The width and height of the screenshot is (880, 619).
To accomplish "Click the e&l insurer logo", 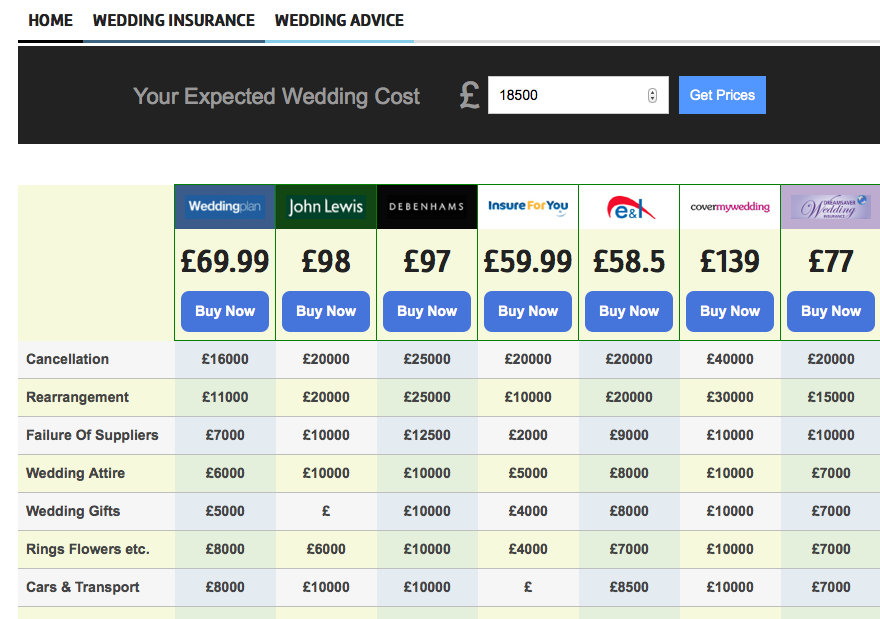I will tap(629, 207).
